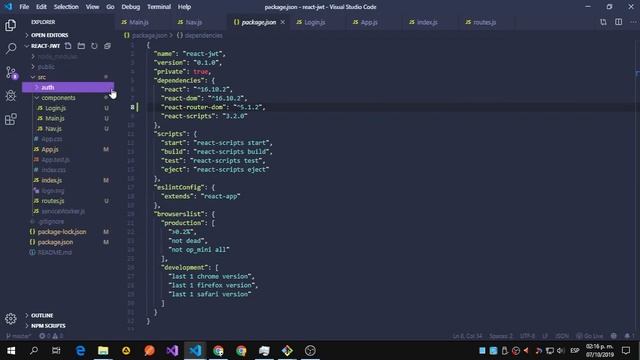Open Windows Action Center notifications
This screenshot has height=360, width=640.
coord(626,351)
